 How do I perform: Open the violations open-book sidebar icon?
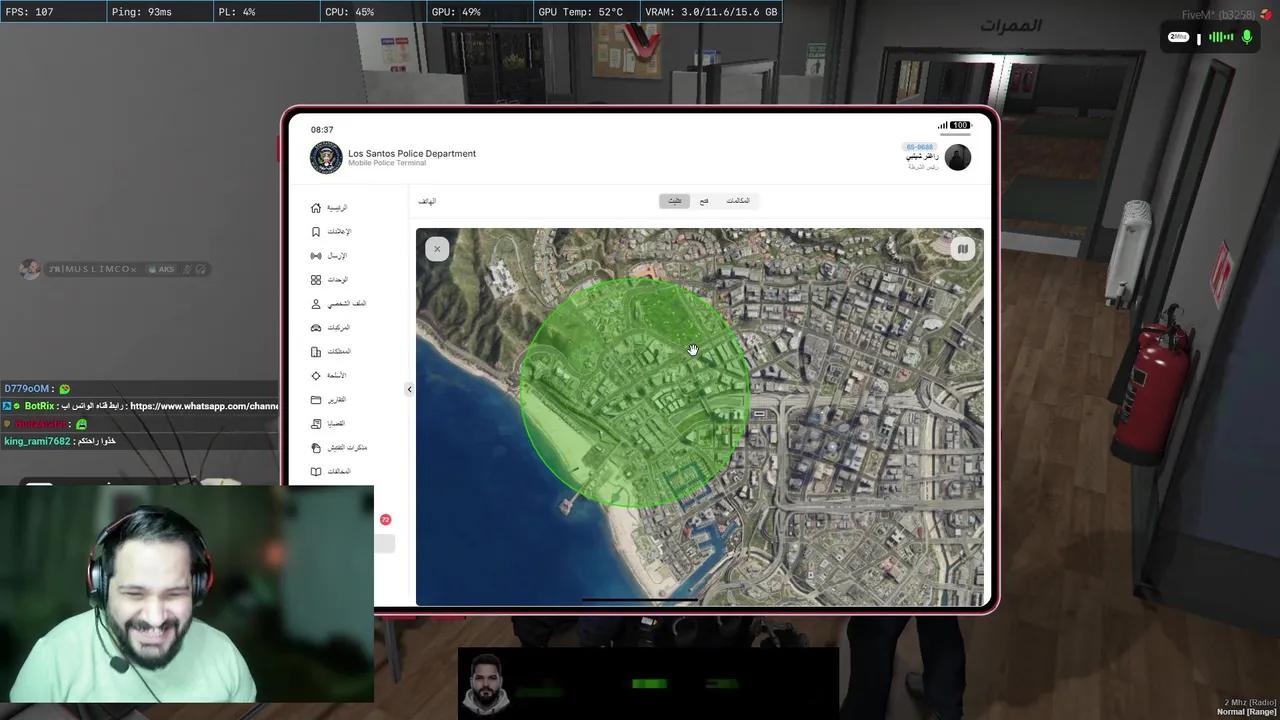click(x=316, y=472)
